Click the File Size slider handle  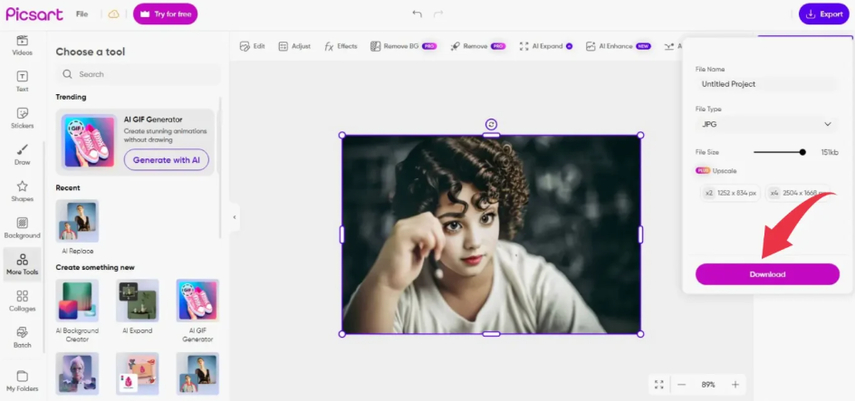pos(803,152)
